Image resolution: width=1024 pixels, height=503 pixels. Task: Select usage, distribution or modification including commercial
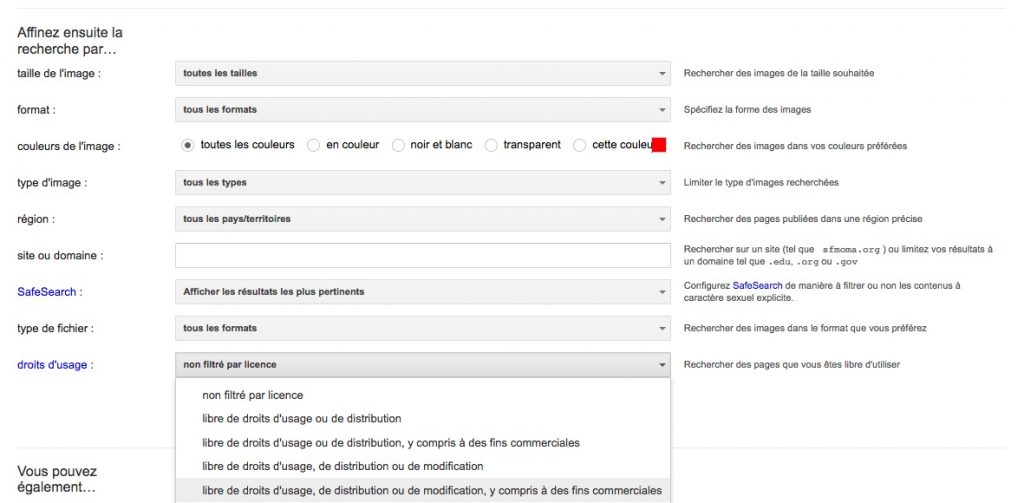pyautogui.click(x=431, y=491)
